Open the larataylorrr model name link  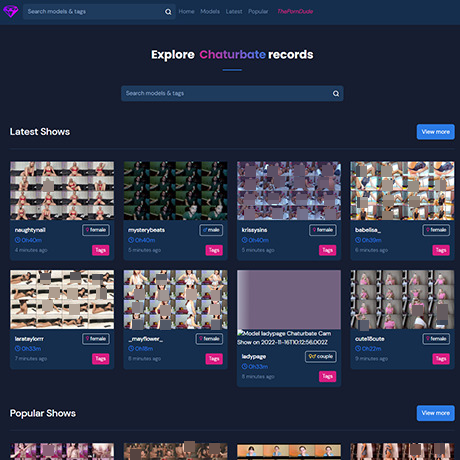click(29, 339)
